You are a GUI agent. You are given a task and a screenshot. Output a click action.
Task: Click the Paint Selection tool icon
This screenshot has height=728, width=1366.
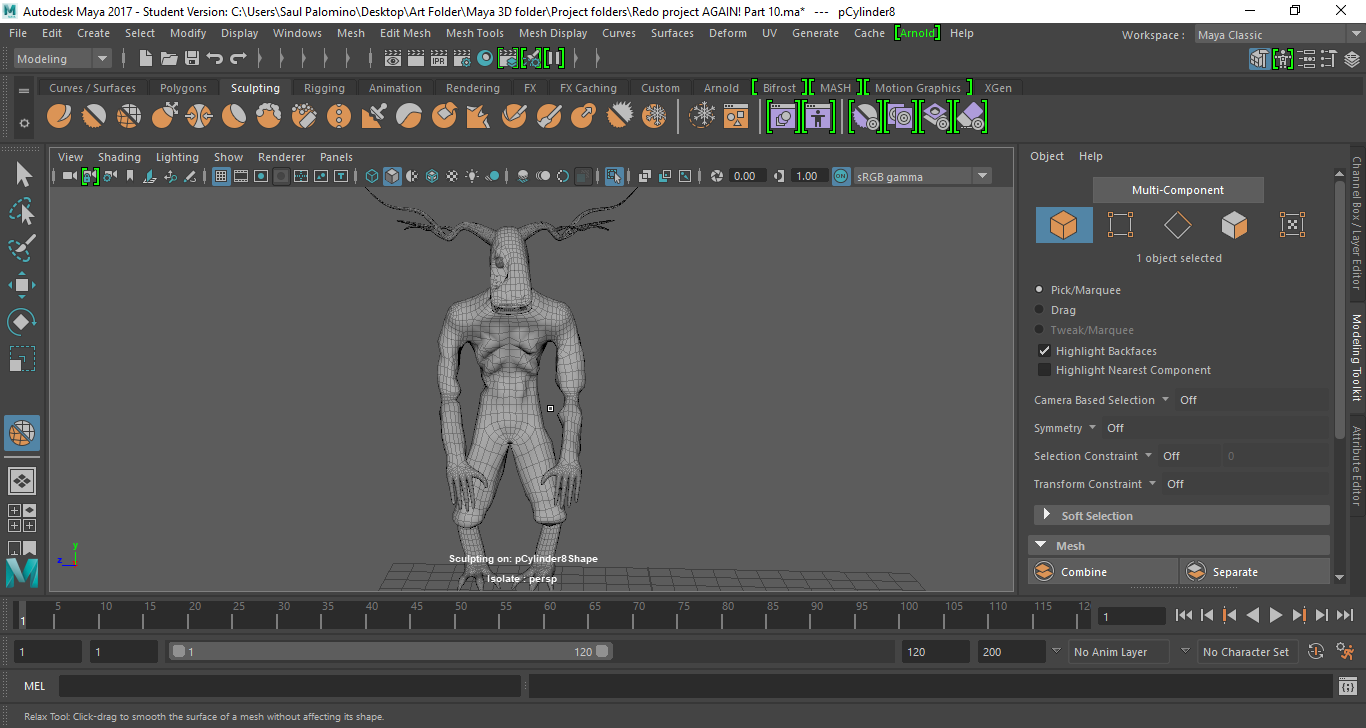click(x=22, y=248)
